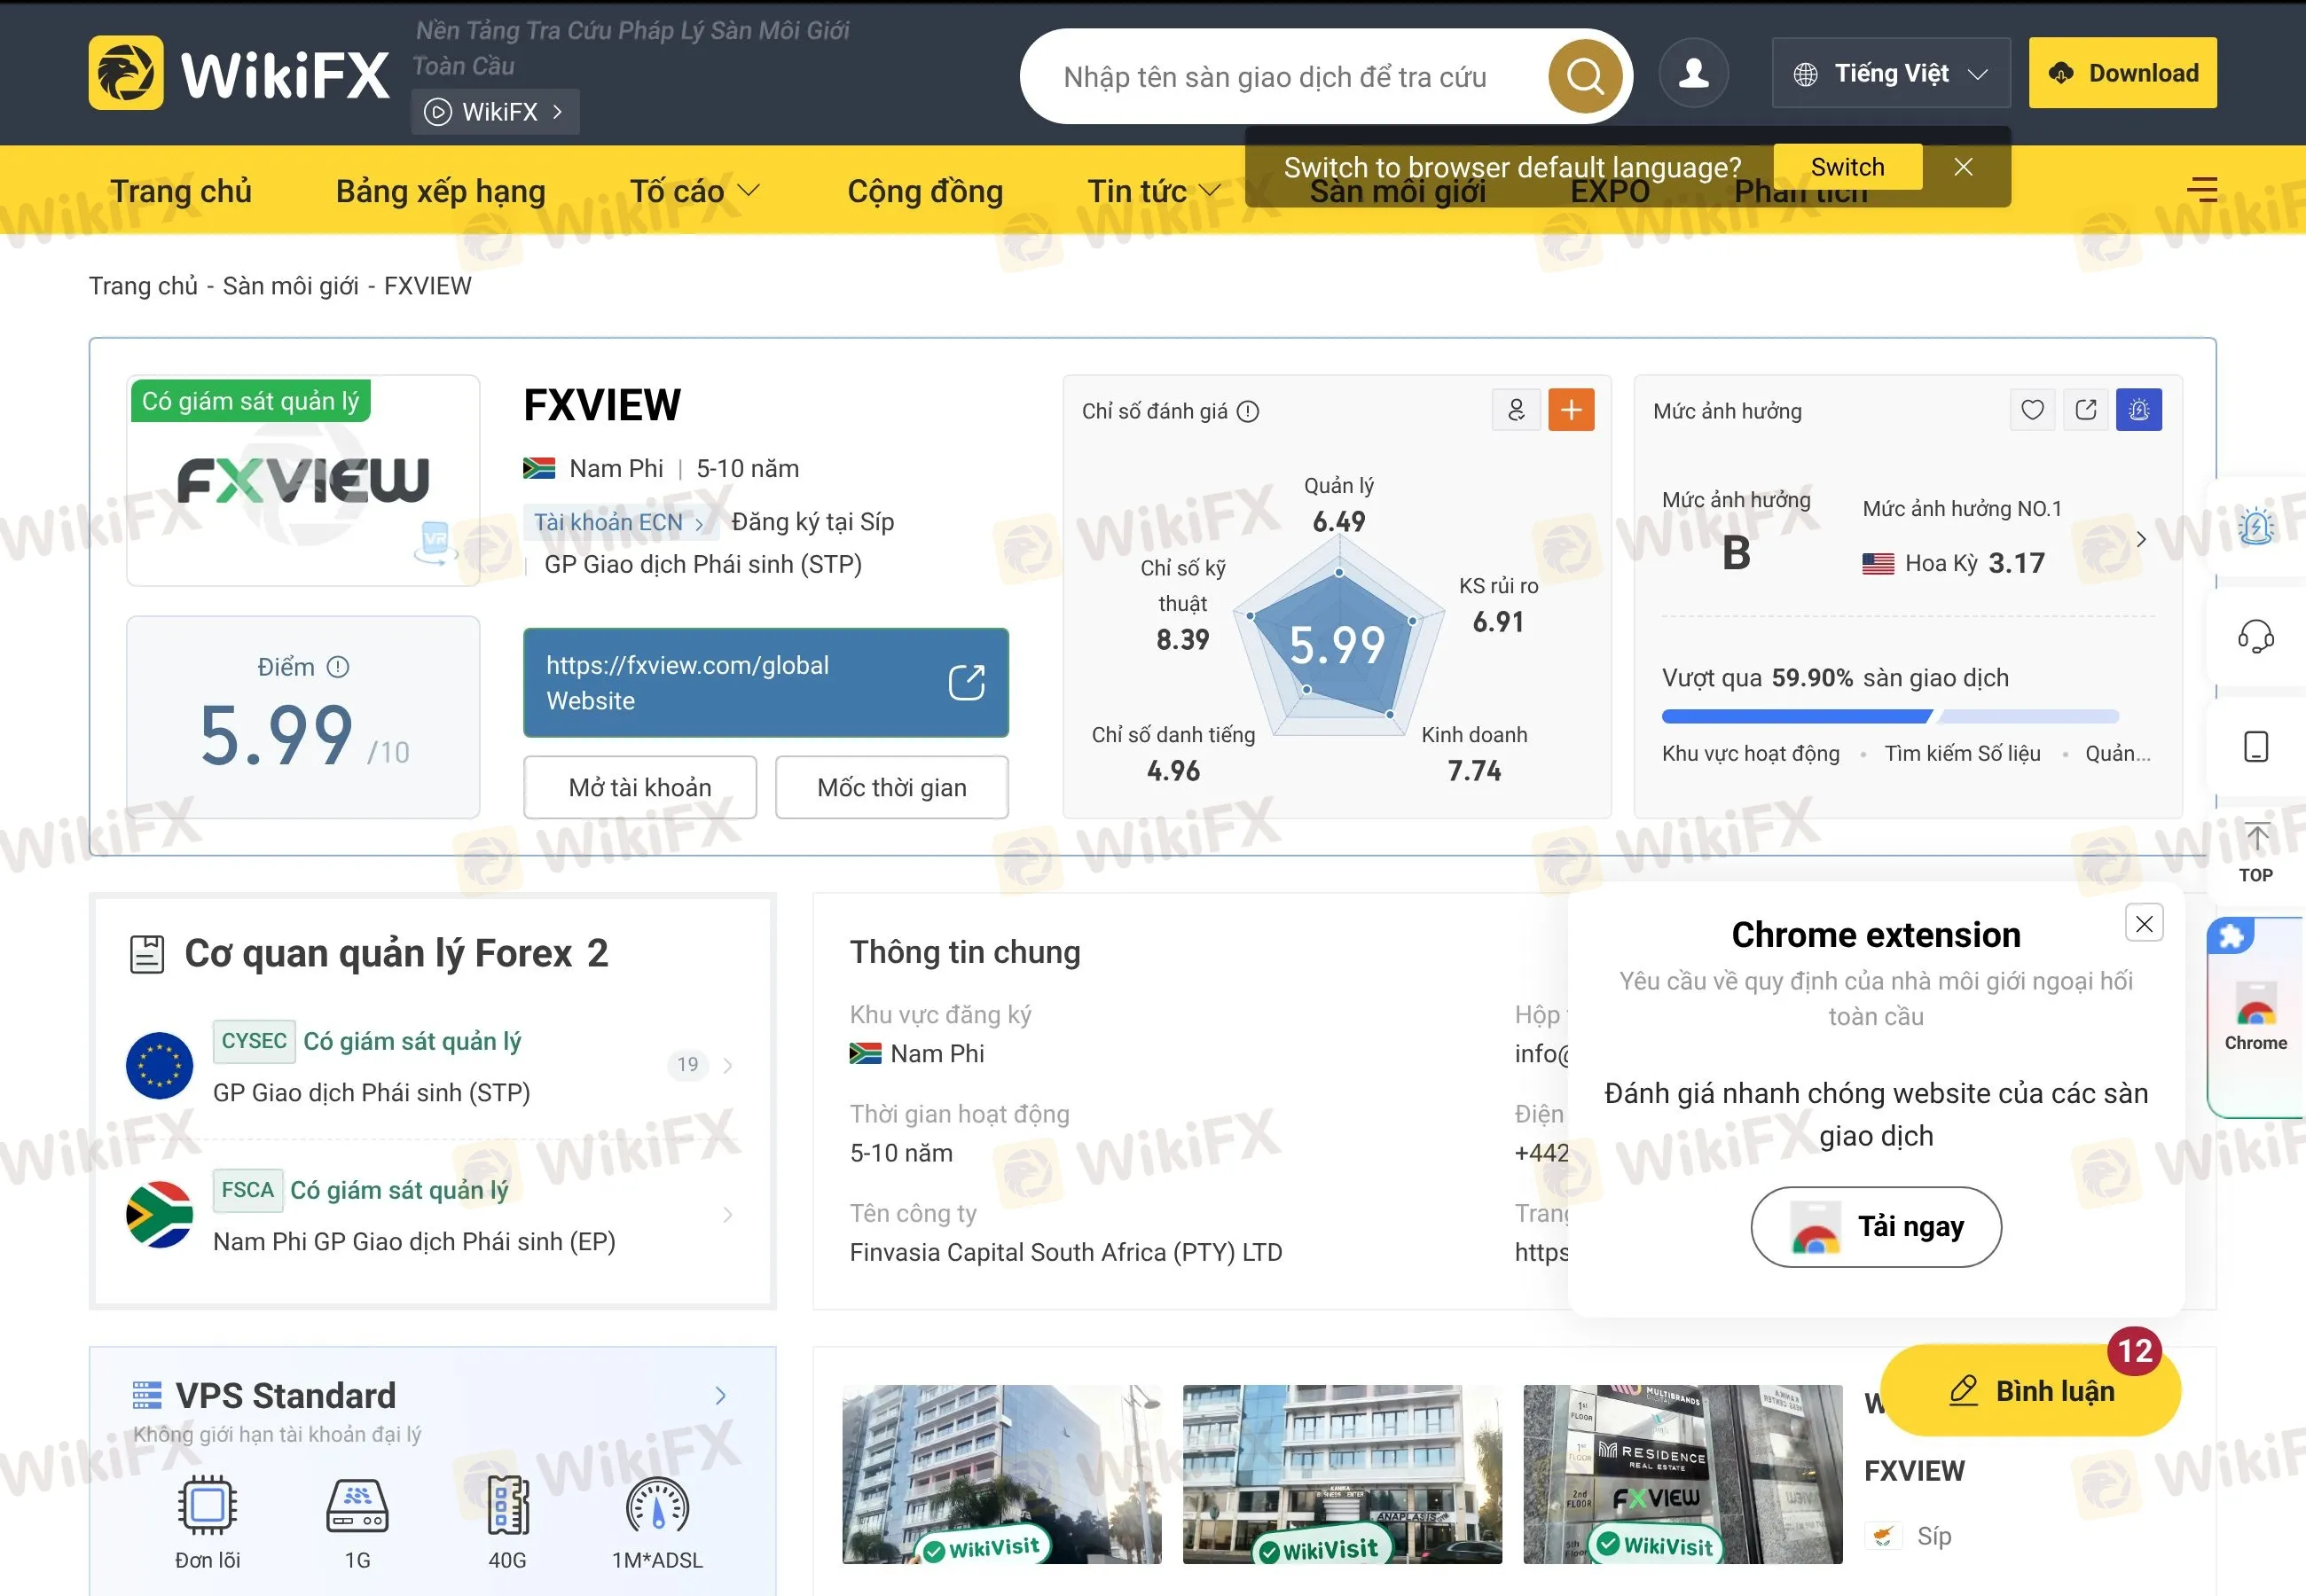Viewport: 2306px width, 1596px height.
Task: Click the Có giám sát quản lý badge
Action: [250, 401]
